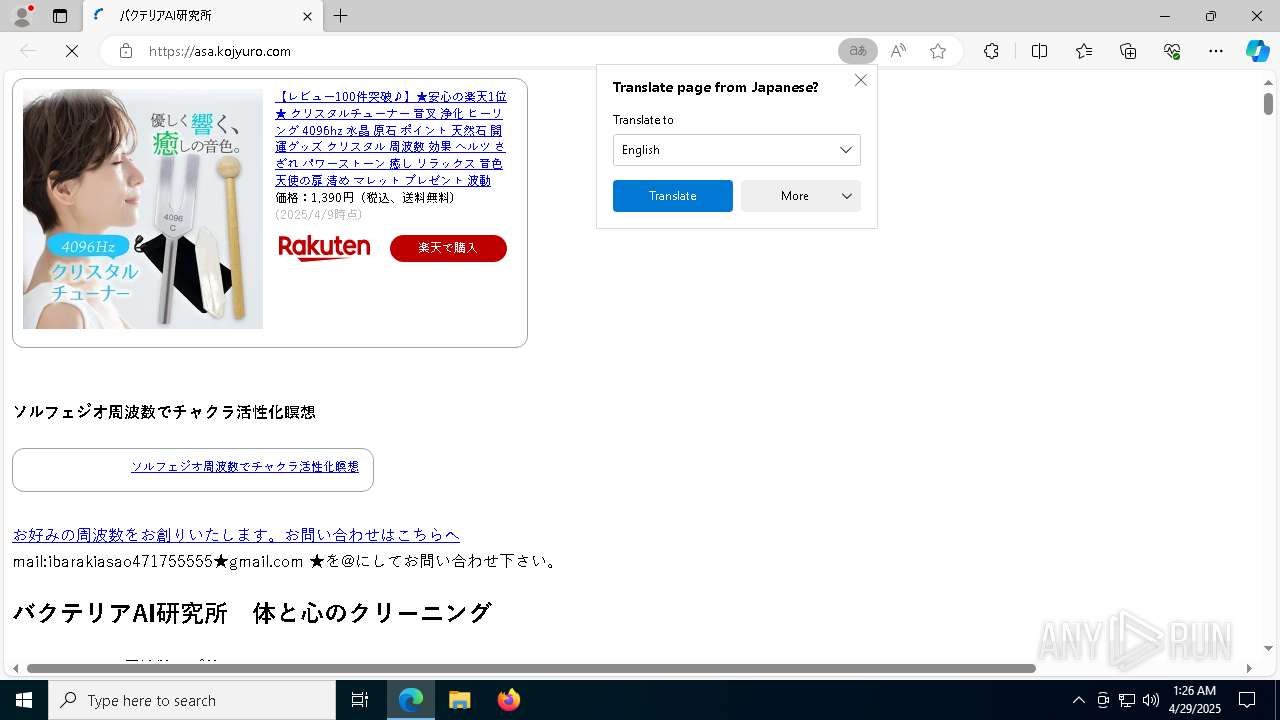Viewport: 1280px width, 720px height.
Task: Close the translate popup
Action: click(x=861, y=80)
